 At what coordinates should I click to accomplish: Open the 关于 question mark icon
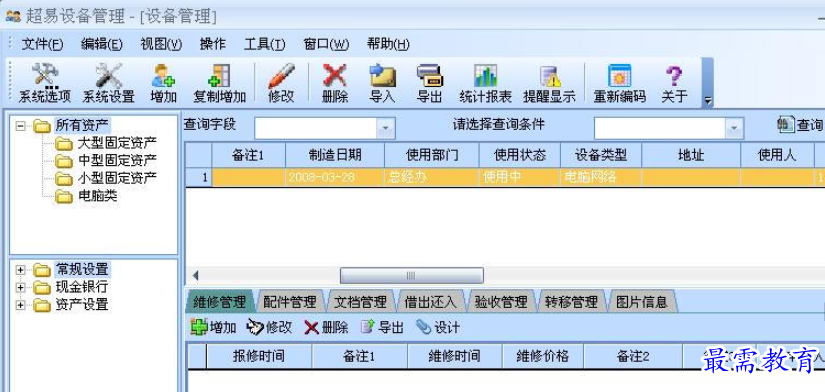[x=674, y=83]
